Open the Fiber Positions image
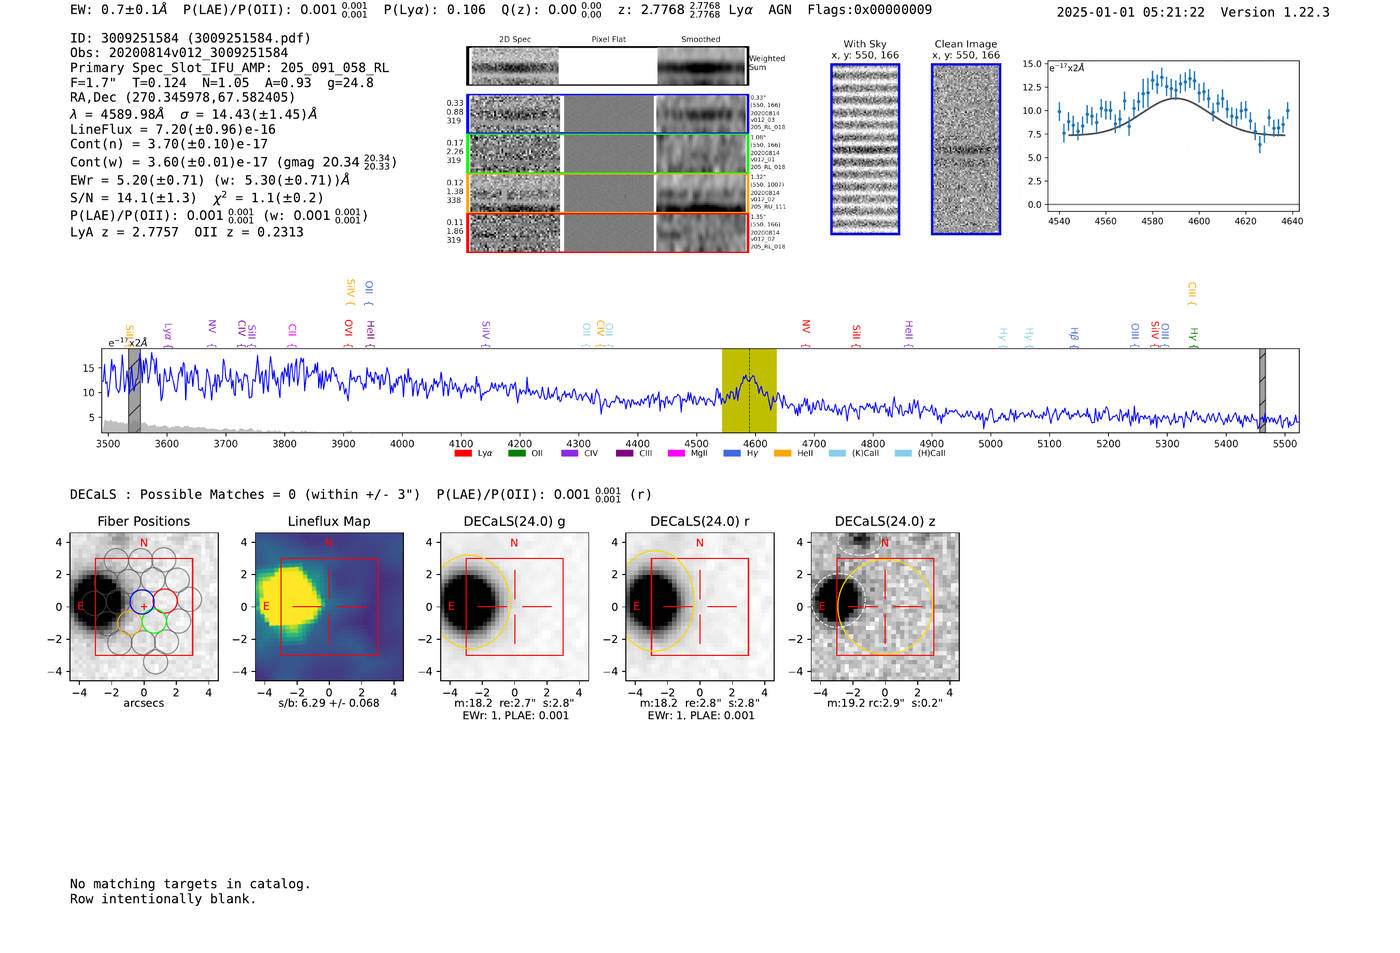 pyautogui.click(x=144, y=606)
